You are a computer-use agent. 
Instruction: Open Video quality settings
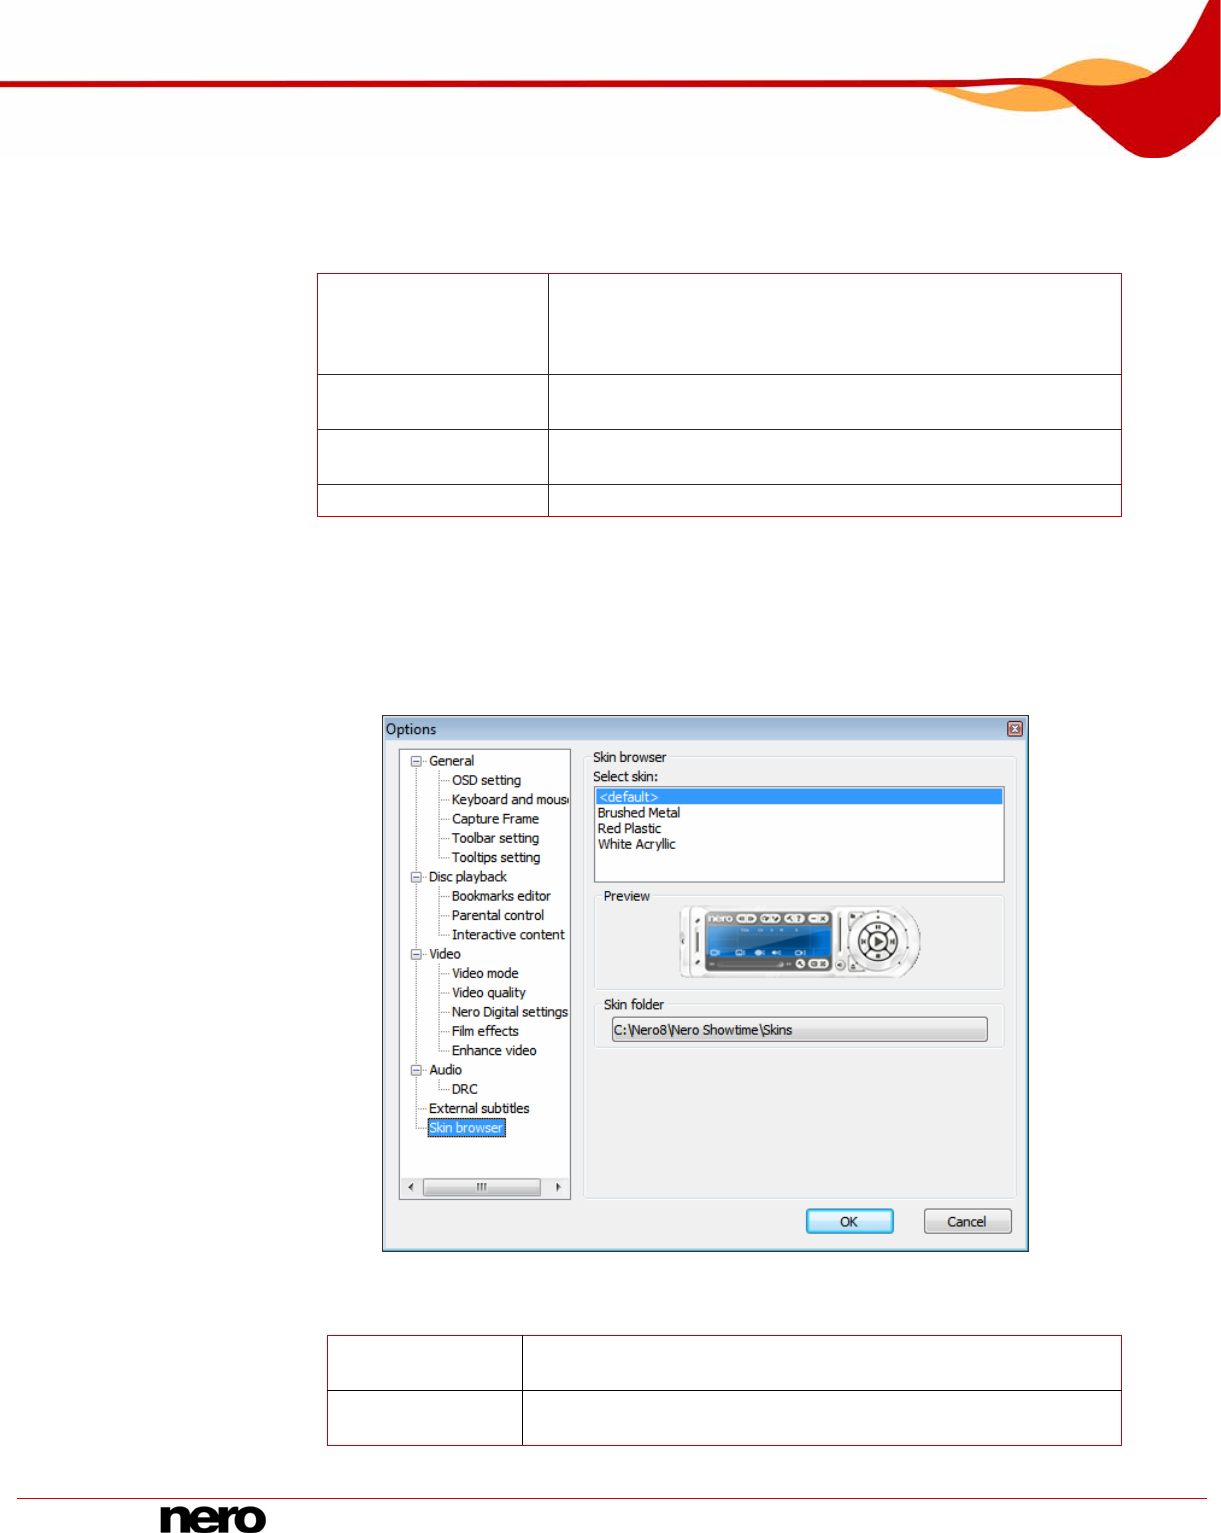(x=488, y=993)
